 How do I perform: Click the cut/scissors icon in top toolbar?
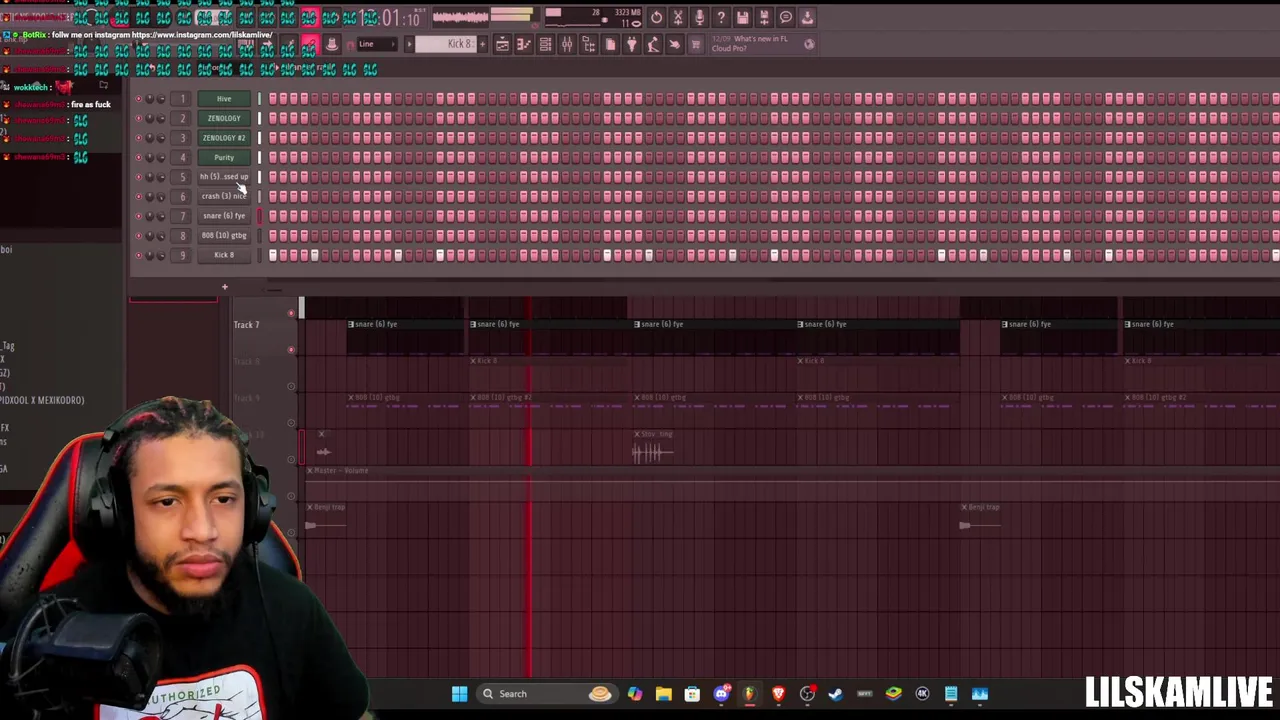pyautogui.click(x=678, y=17)
